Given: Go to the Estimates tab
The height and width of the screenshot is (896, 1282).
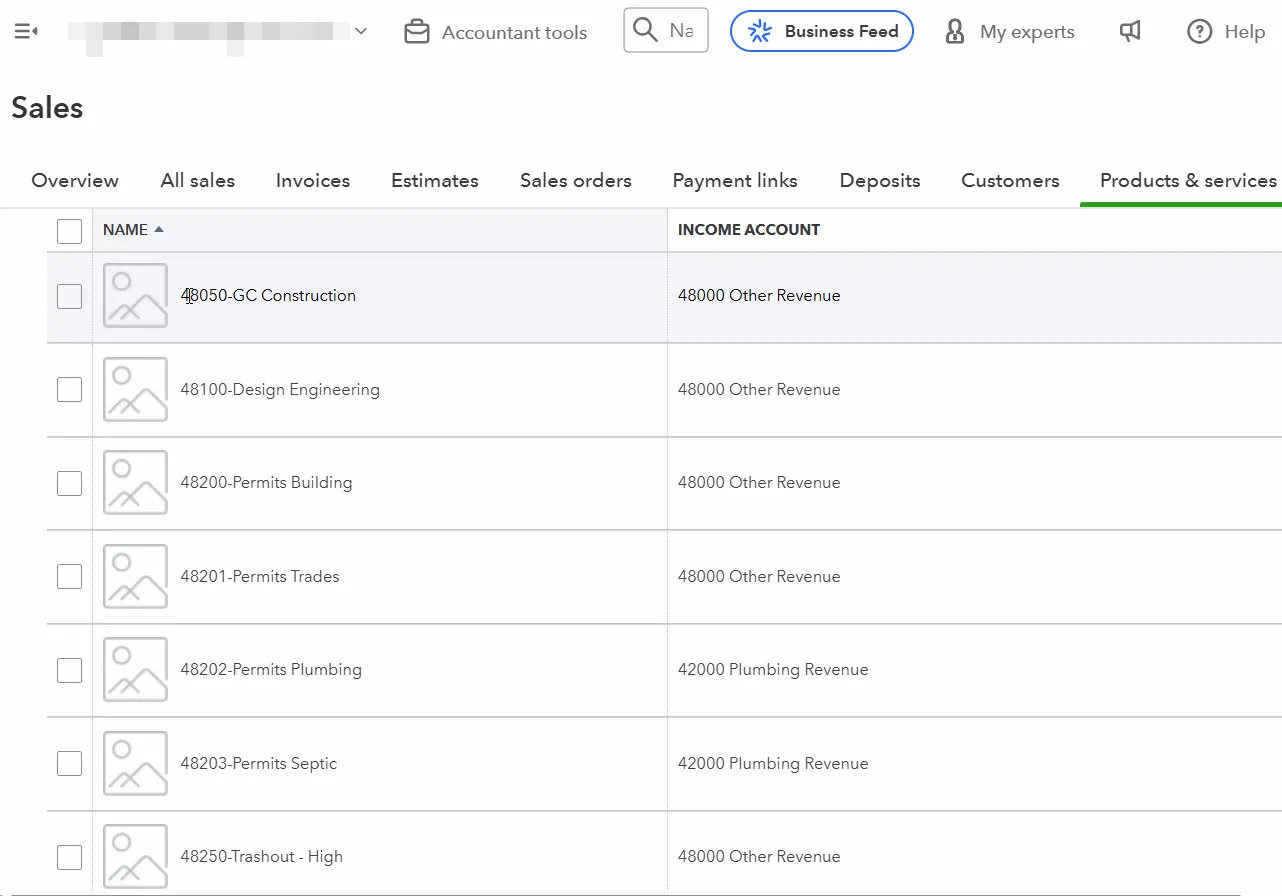Looking at the screenshot, I should click(x=434, y=181).
